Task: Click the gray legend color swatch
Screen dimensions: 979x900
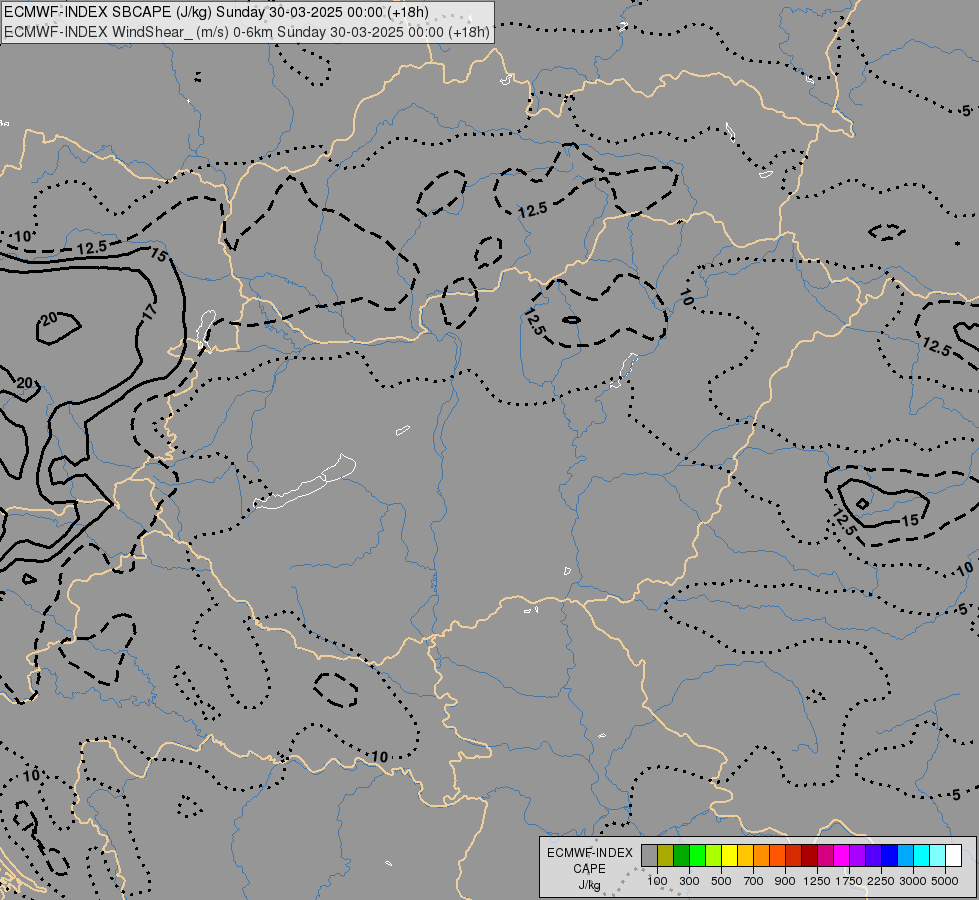Action: point(649,855)
